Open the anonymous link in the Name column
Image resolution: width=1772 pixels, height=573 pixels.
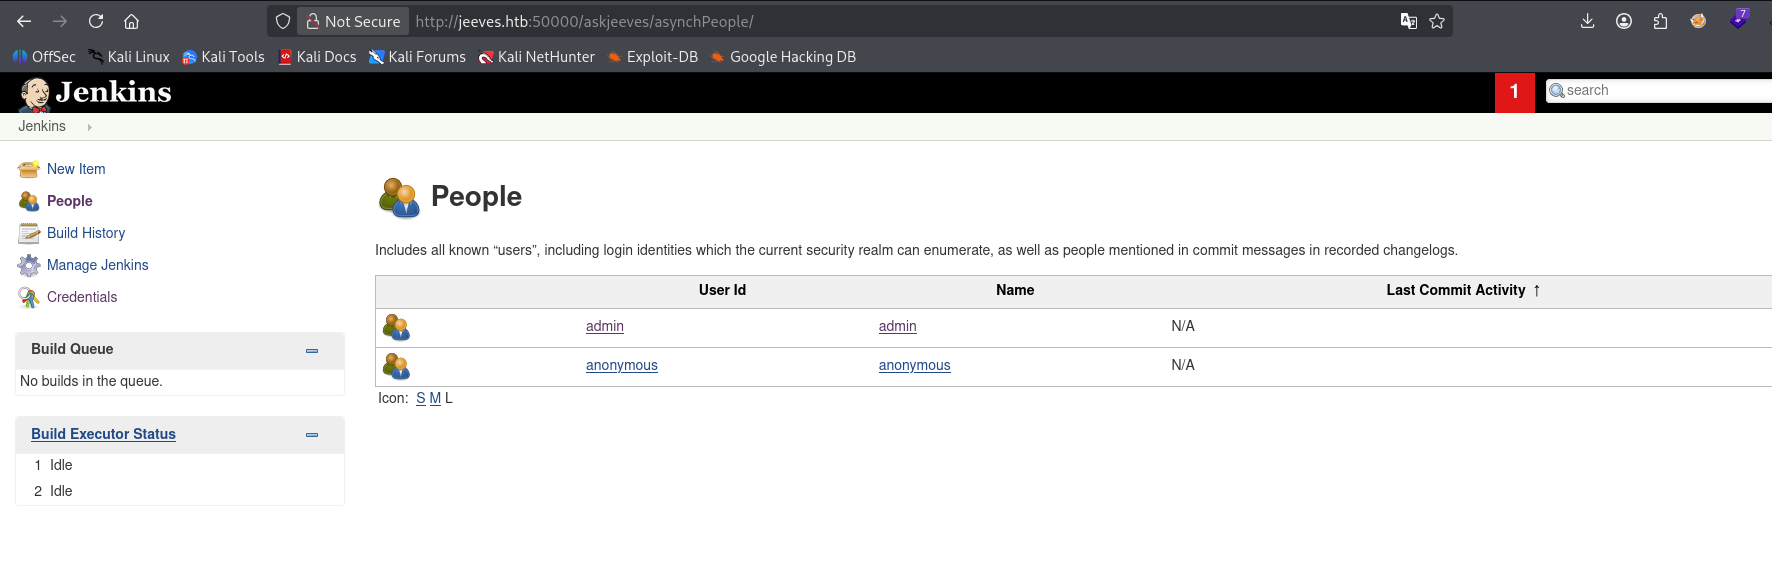[915, 365]
